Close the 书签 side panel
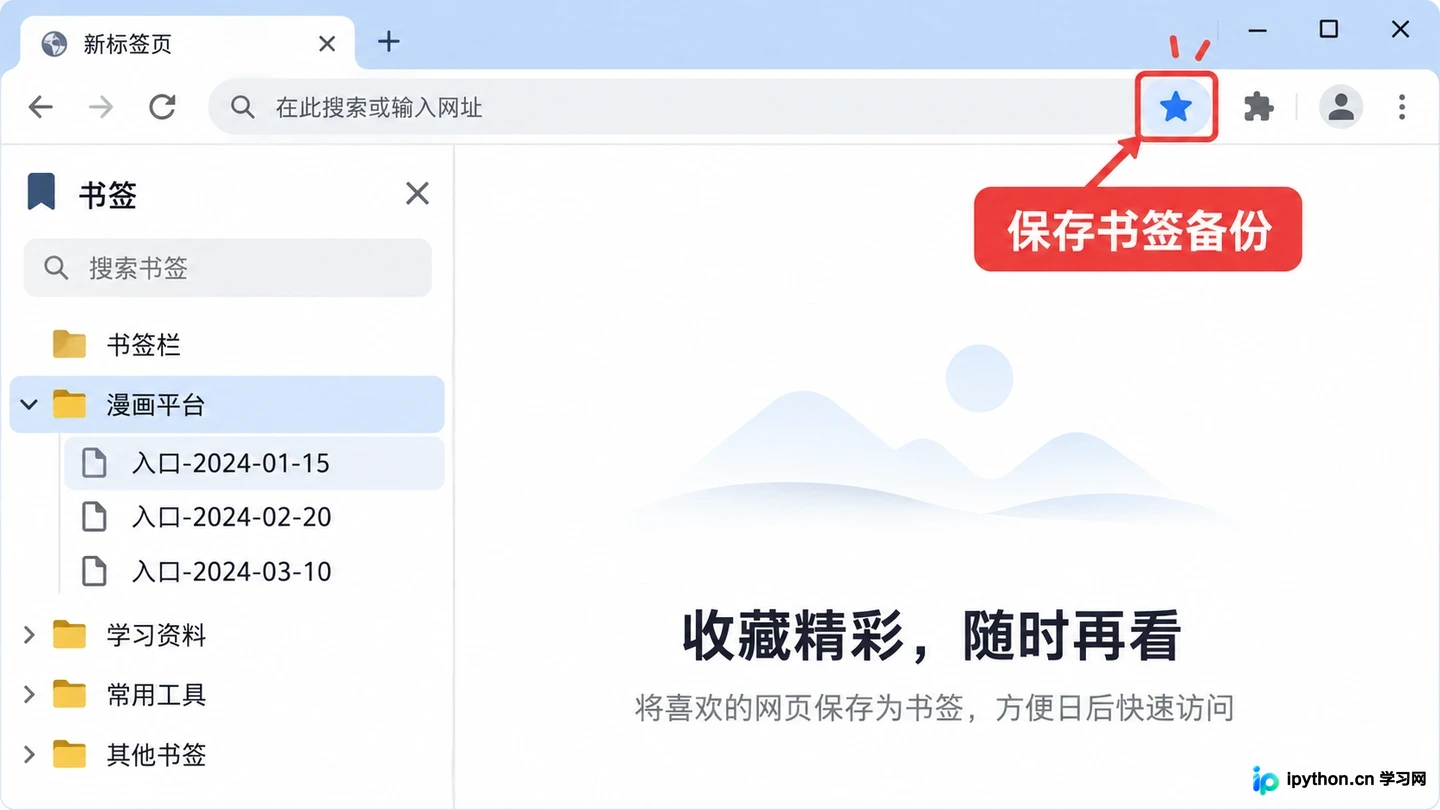This screenshot has width=1440, height=810. click(417, 193)
